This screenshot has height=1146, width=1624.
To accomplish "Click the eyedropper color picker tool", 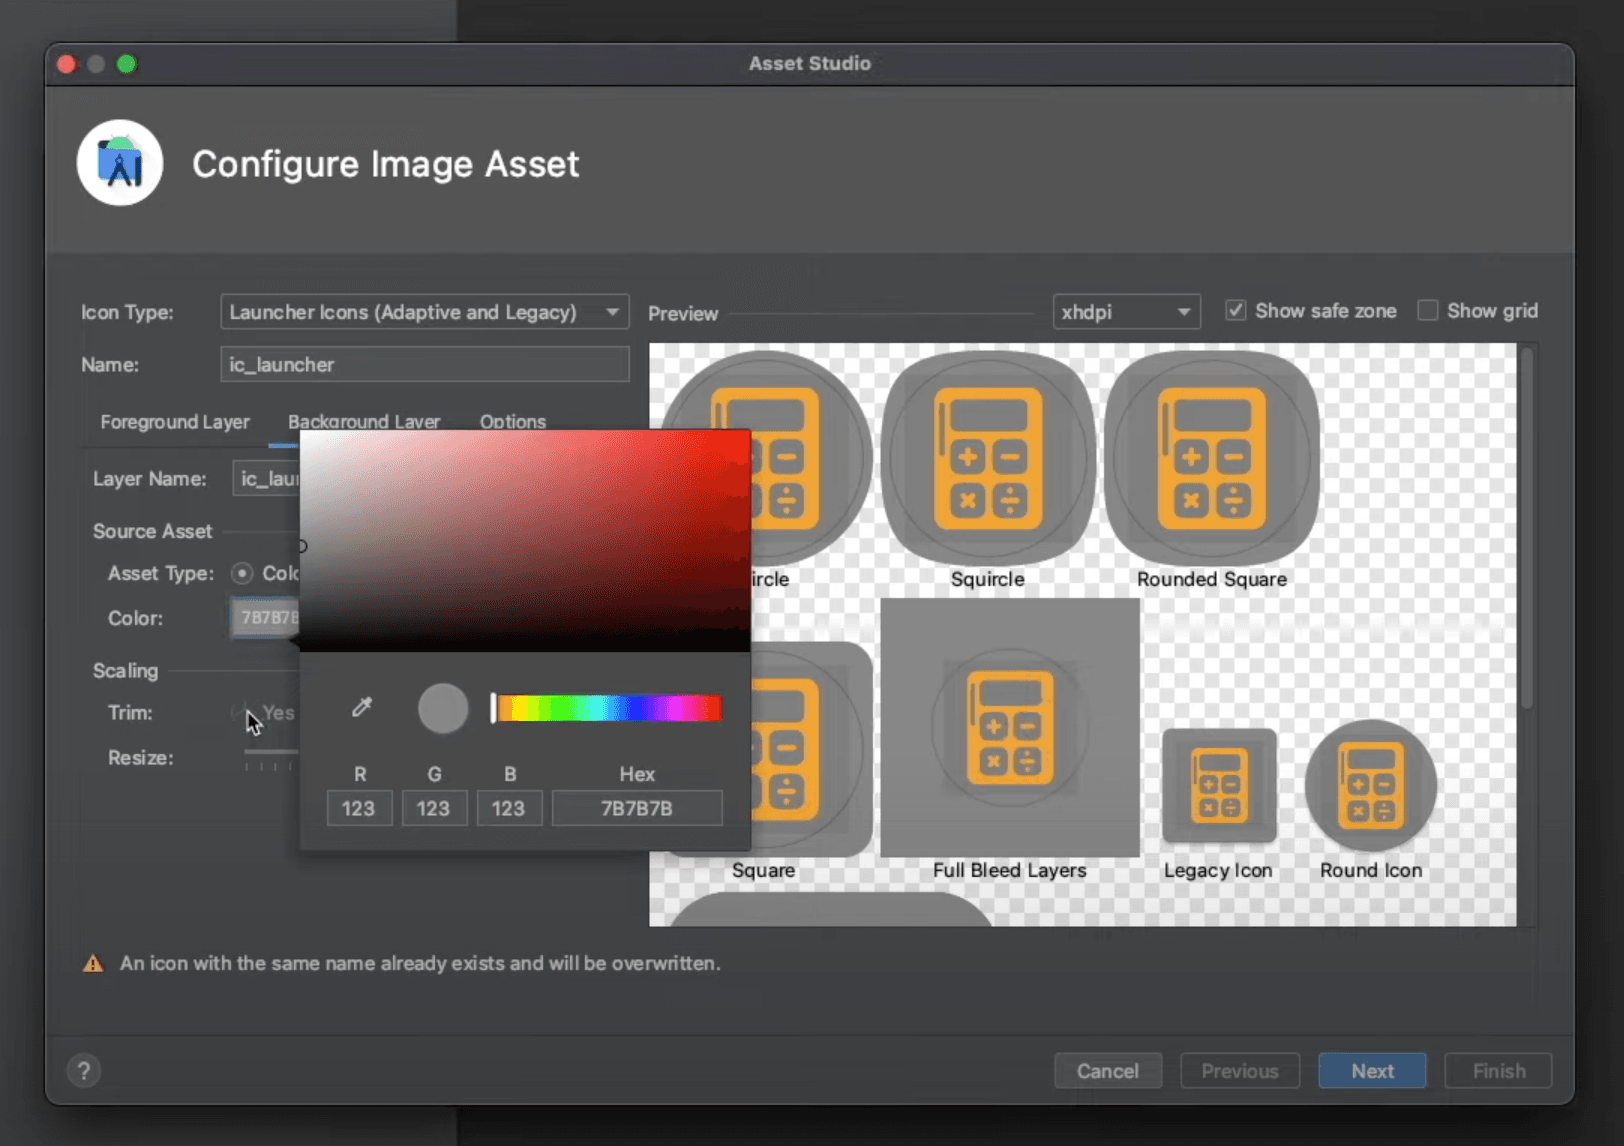I will [x=362, y=708].
